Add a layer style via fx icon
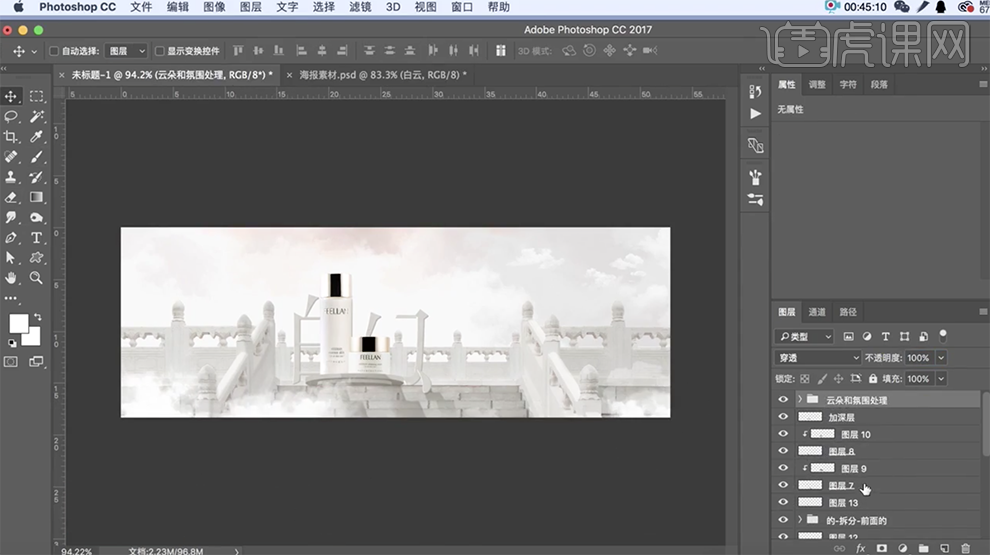 click(x=860, y=548)
